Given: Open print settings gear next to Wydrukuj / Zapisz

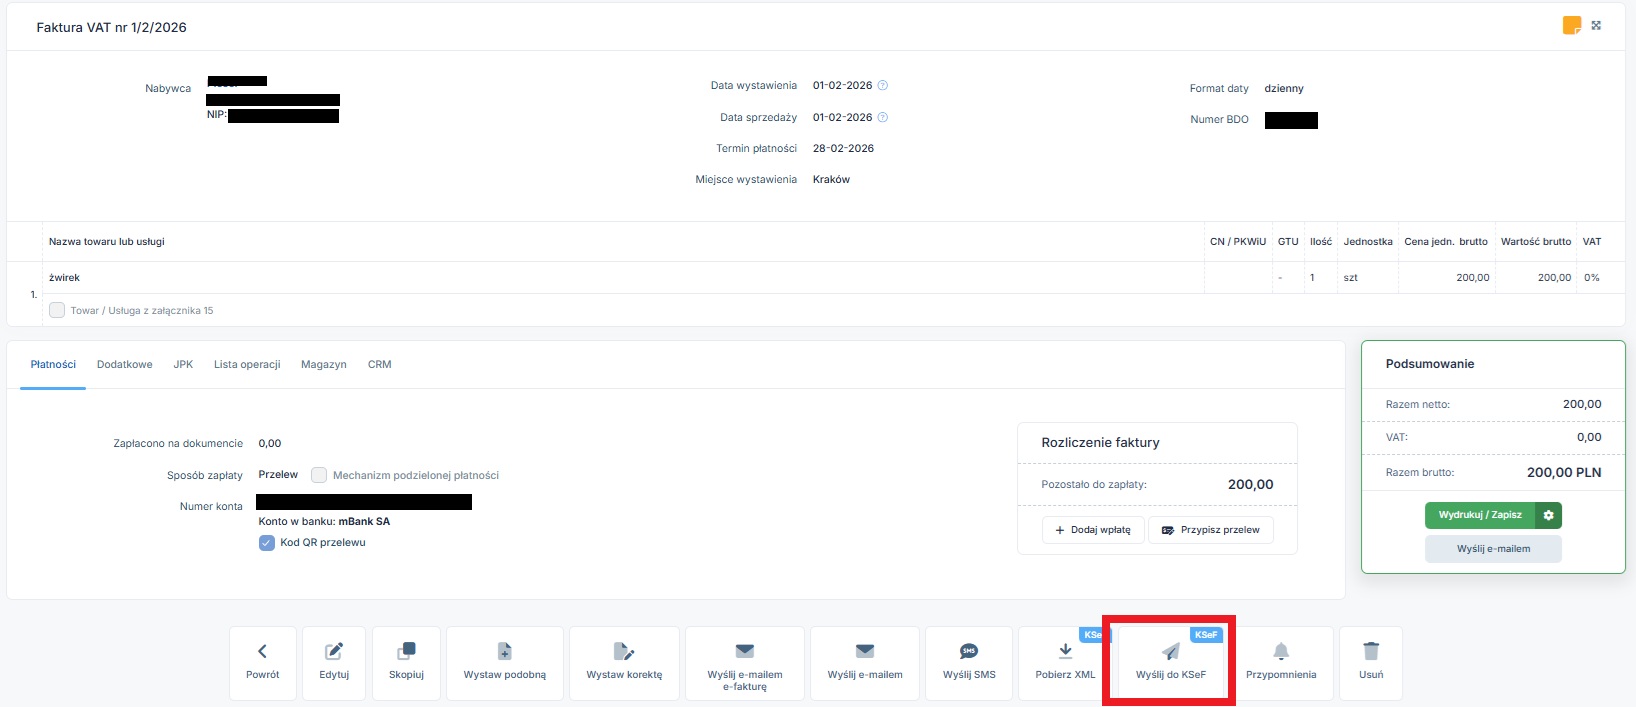Looking at the screenshot, I should click(1548, 515).
